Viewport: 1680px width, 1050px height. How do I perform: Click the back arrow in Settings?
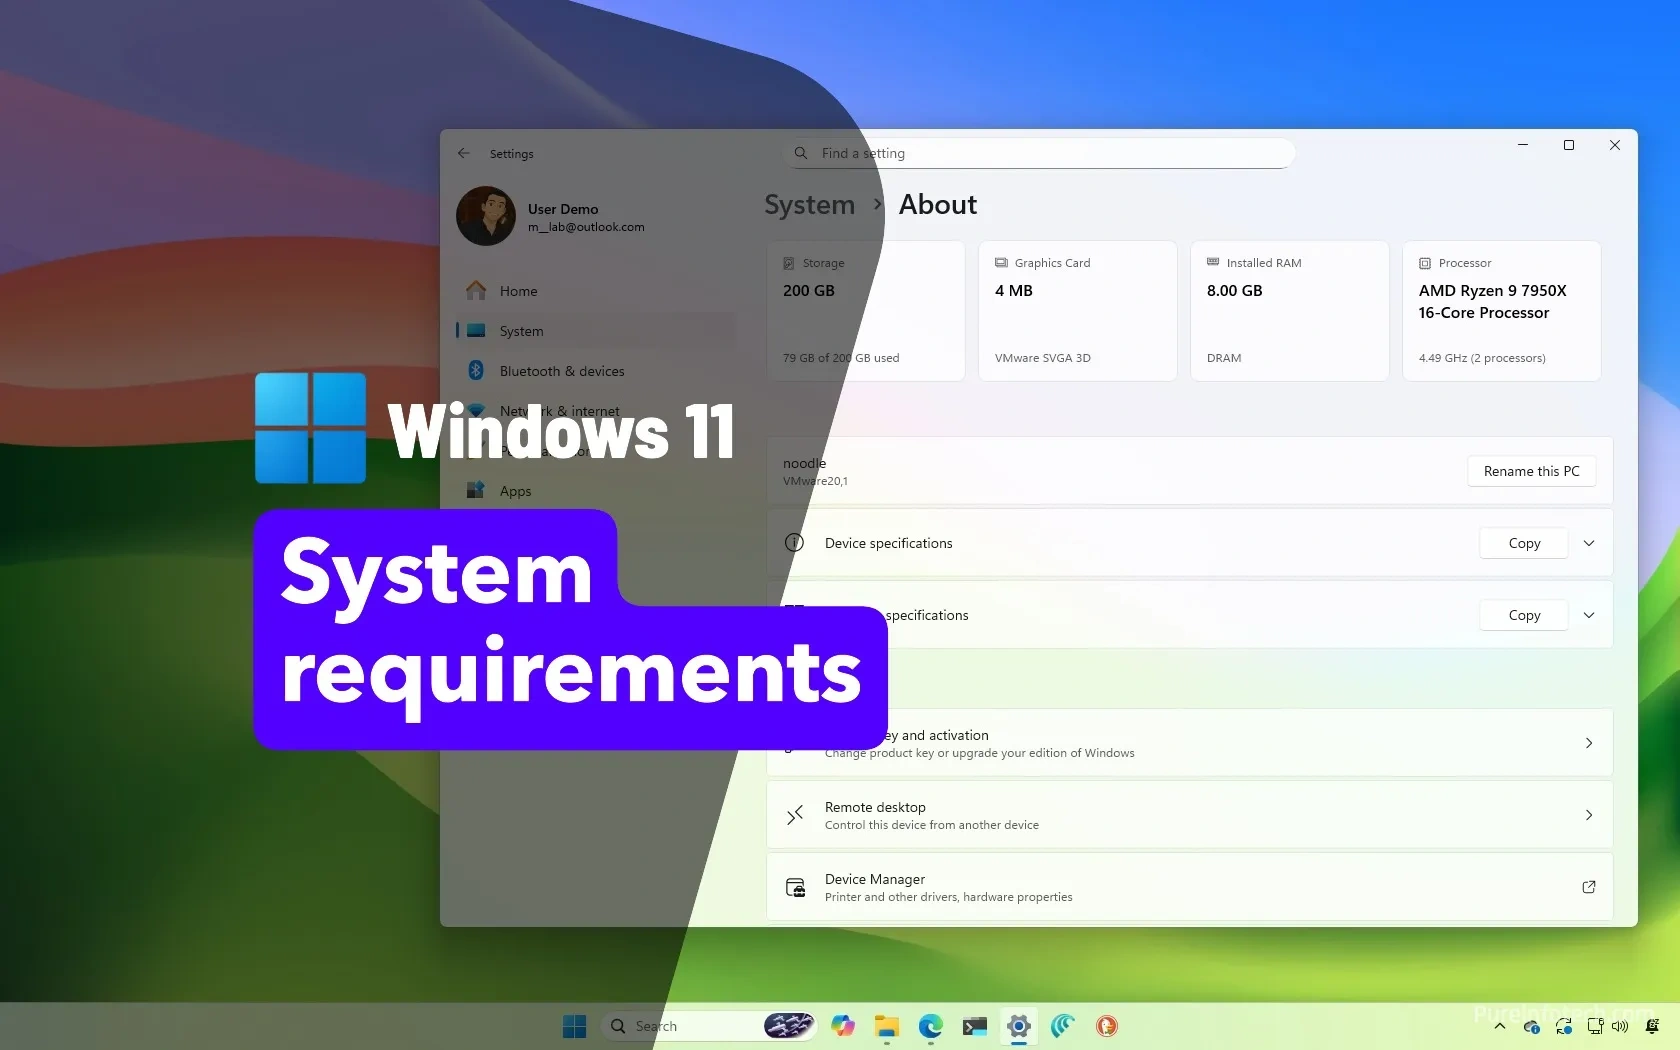click(x=463, y=153)
